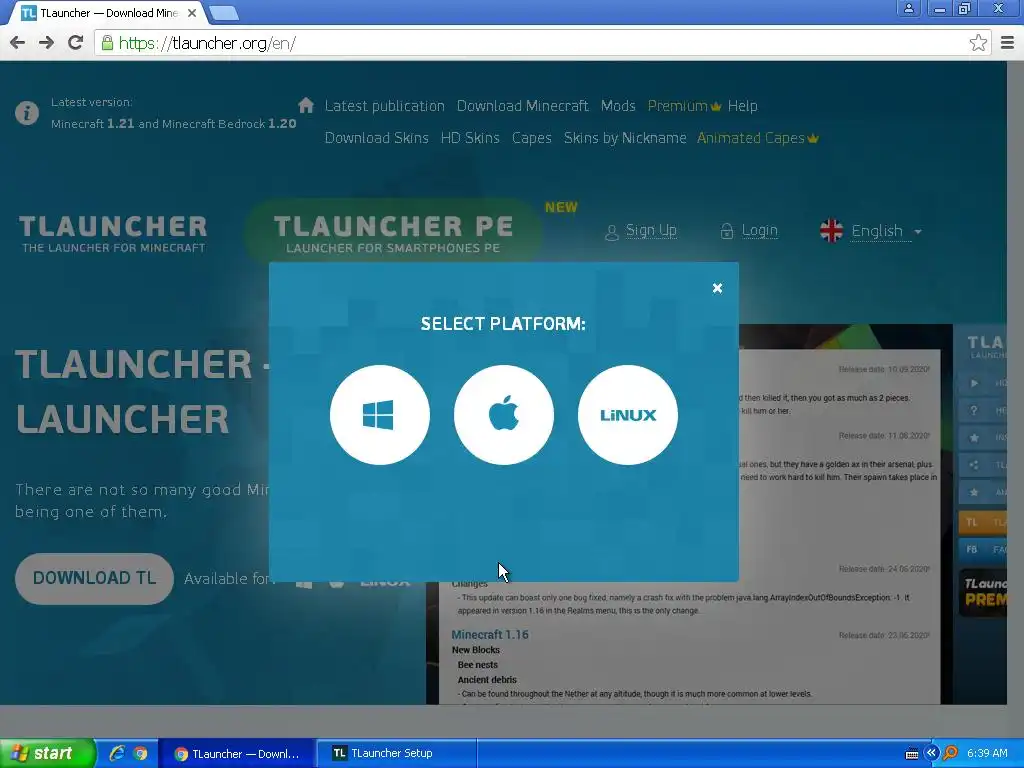Switch to TLauncher Chrome taskbar button
The image size is (1024, 768).
click(237, 754)
